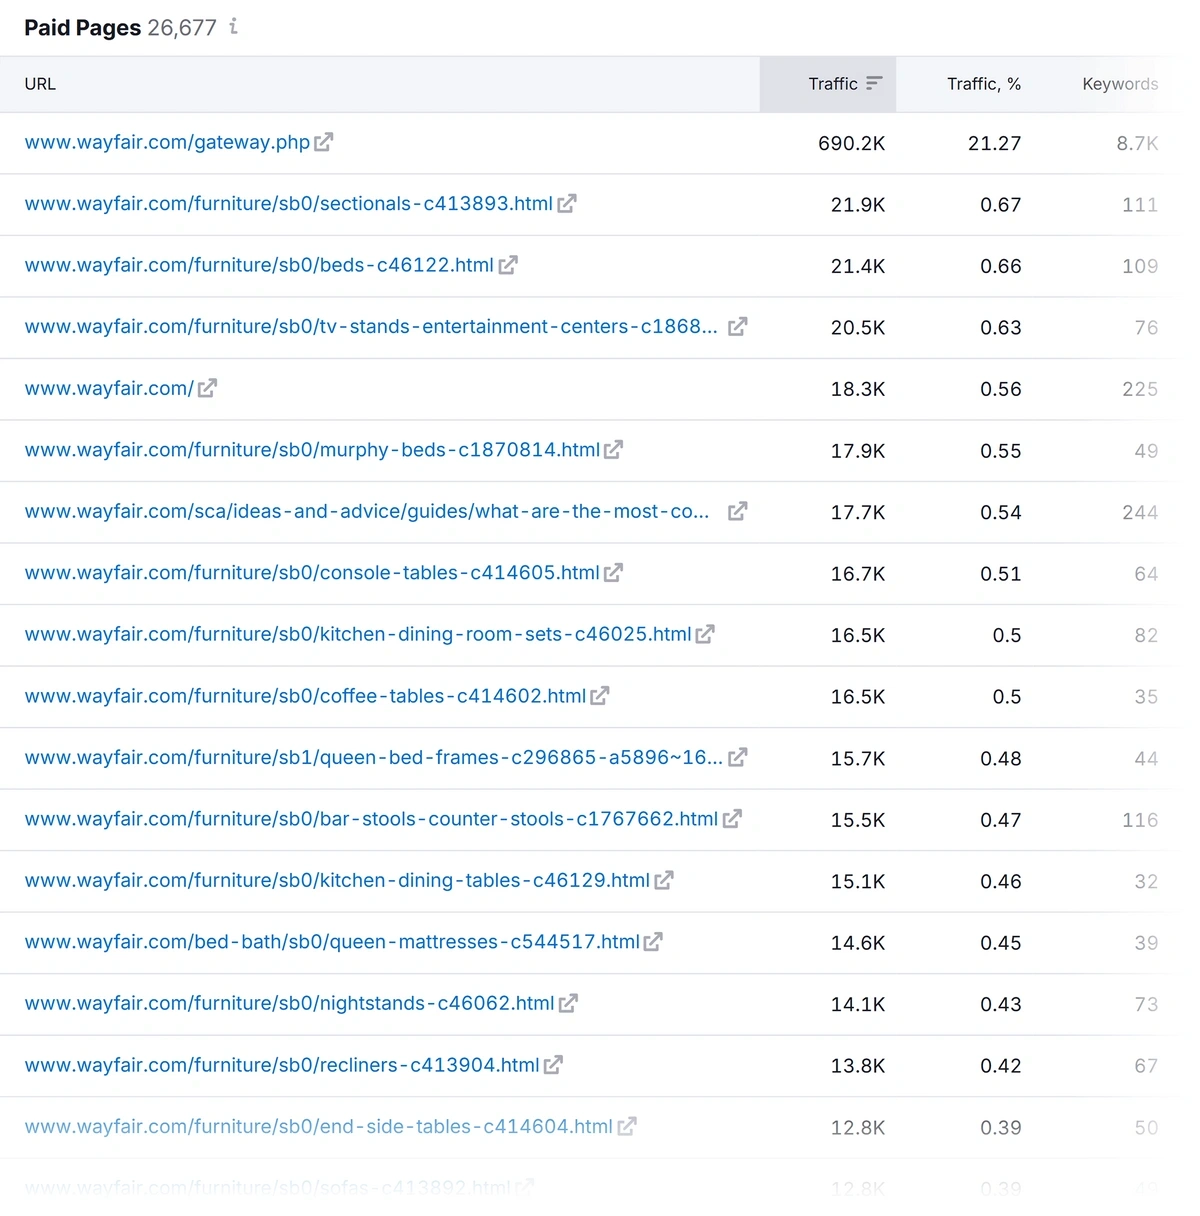1200x1216 pixels.
Task: Select the 17.9K traffic cell
Action: [x=858, y=451]
